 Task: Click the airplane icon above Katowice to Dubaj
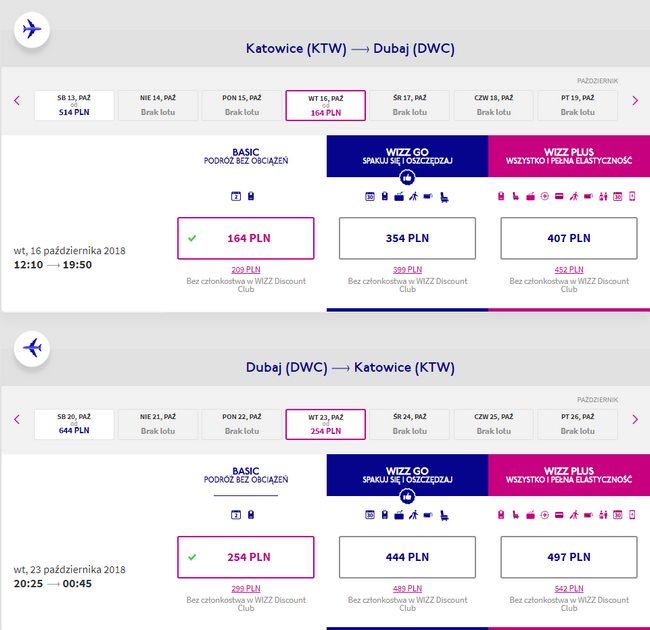click(x=32, y=30)
